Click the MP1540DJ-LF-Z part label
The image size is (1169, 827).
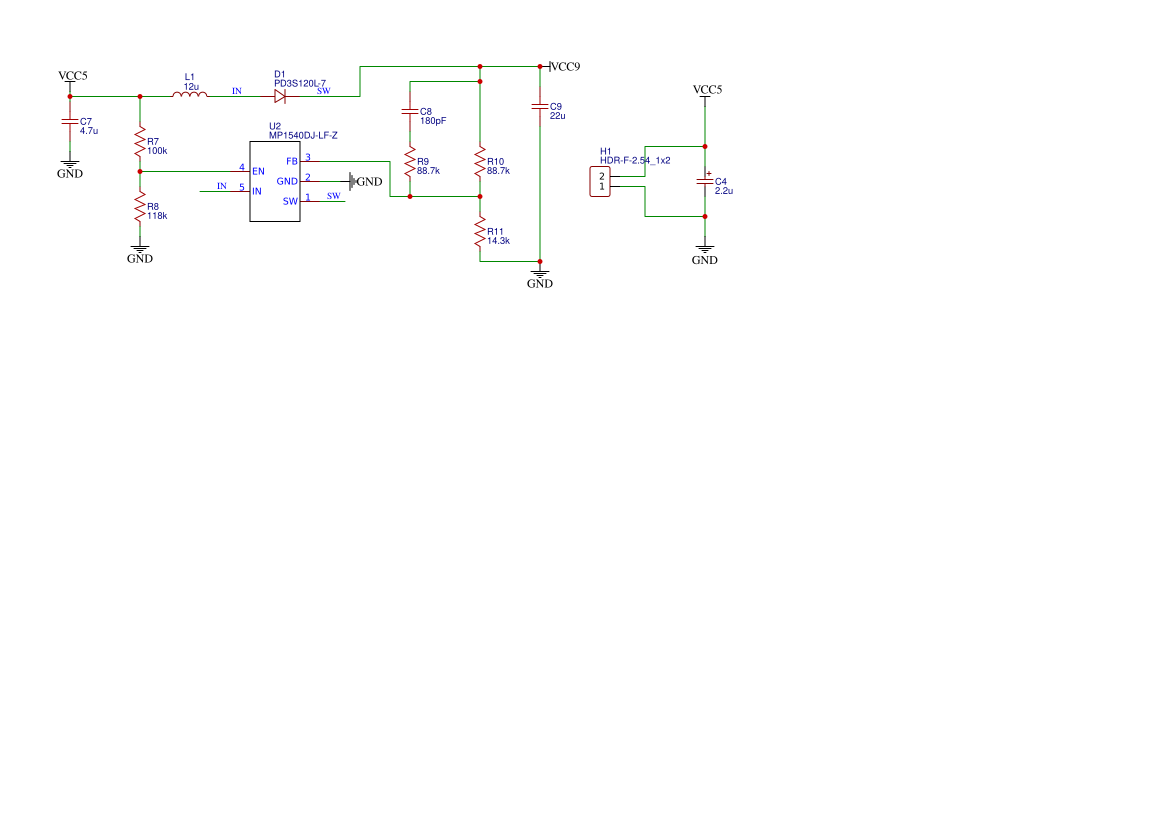303,136
